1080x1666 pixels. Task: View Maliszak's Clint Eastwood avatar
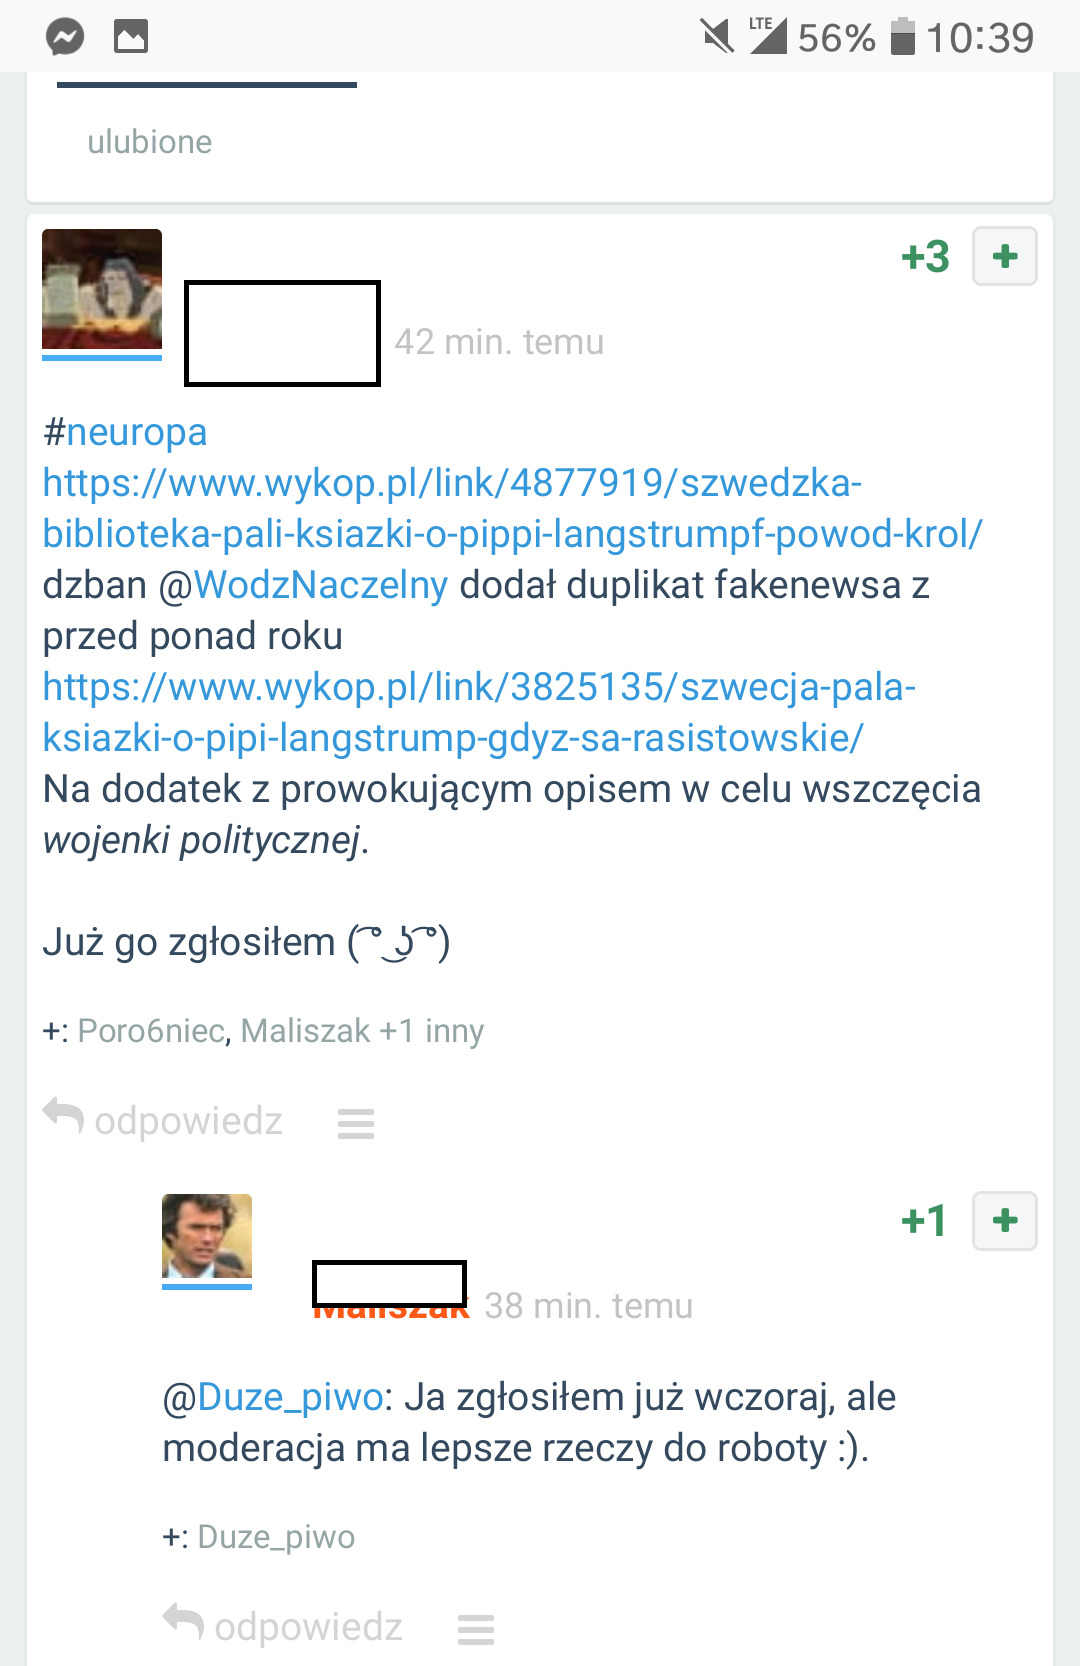pyautogui.click(x=207, y=1238)
